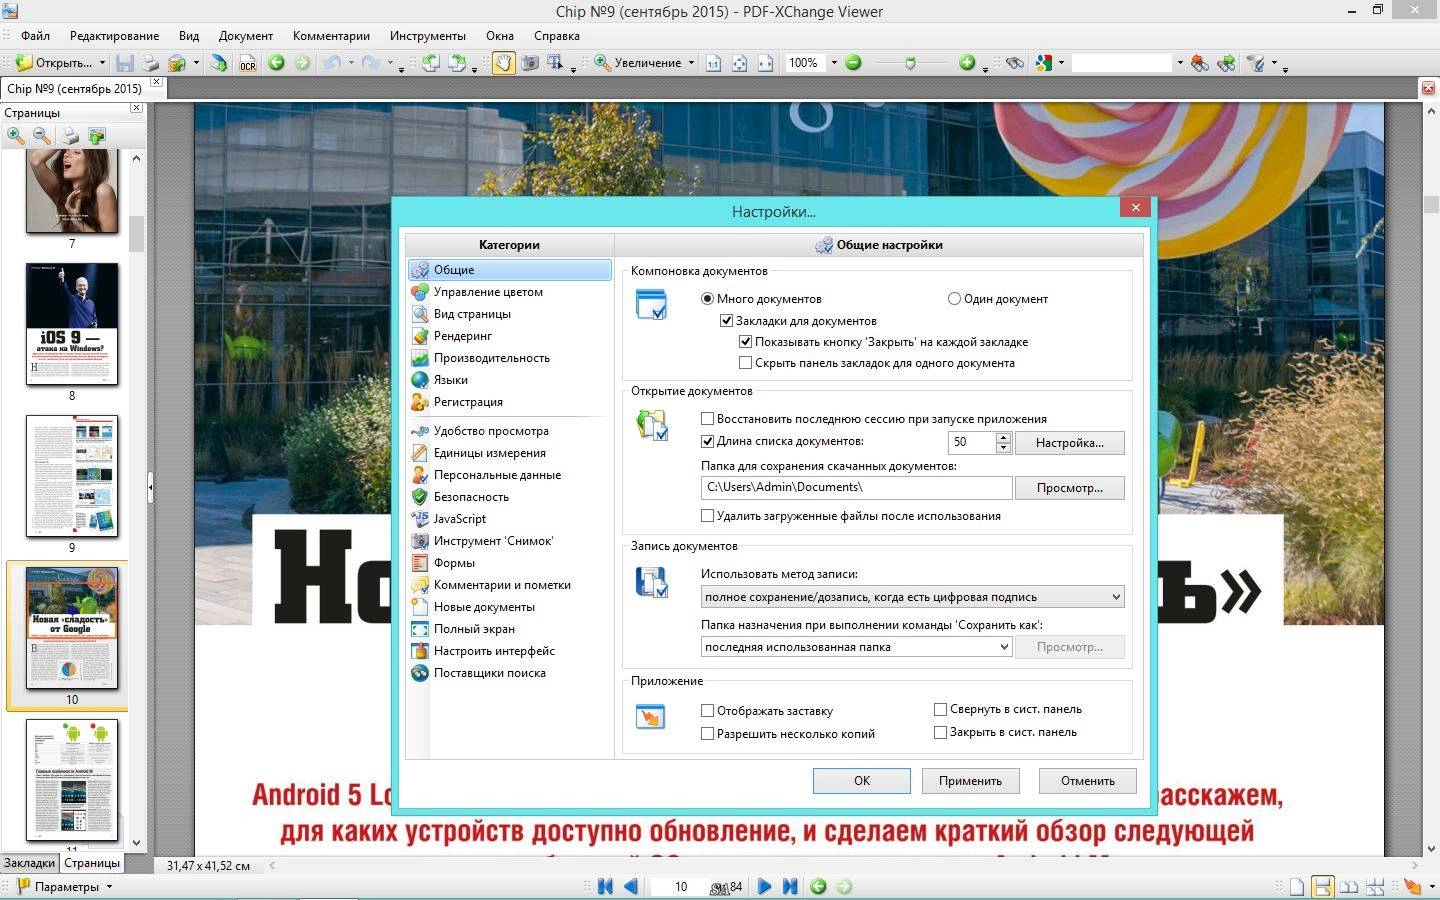Click the 'Отменить' button

(x=1087, y=781)
